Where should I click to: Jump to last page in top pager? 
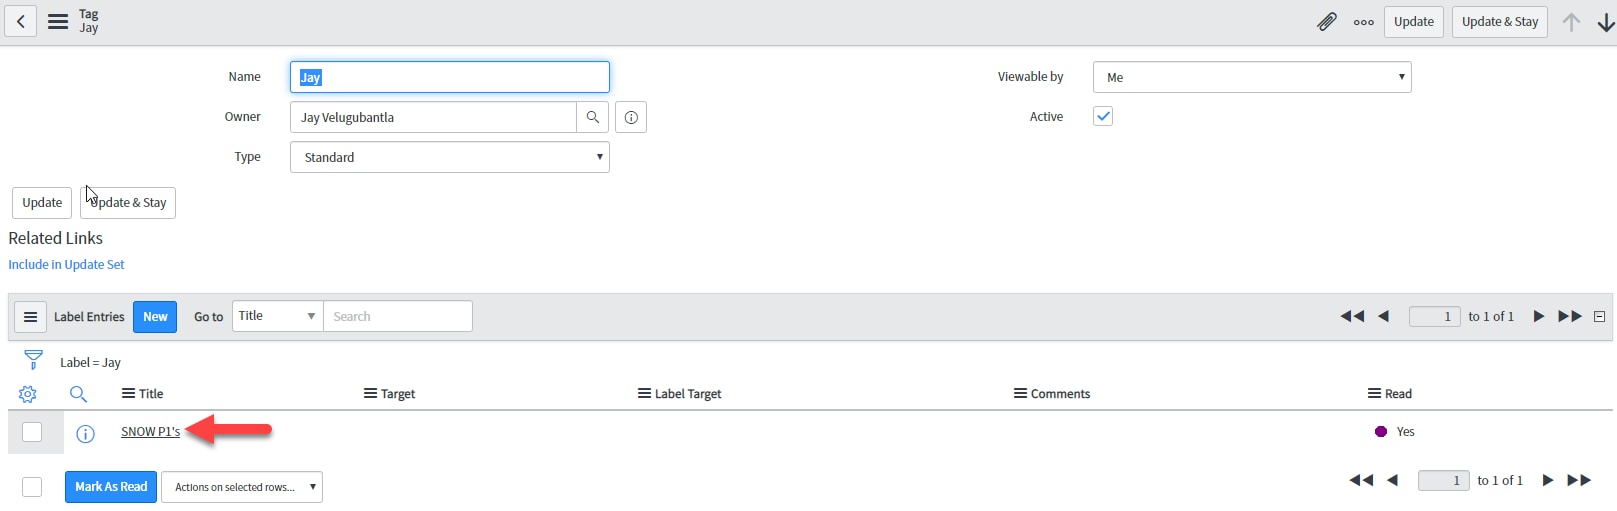1570,316
